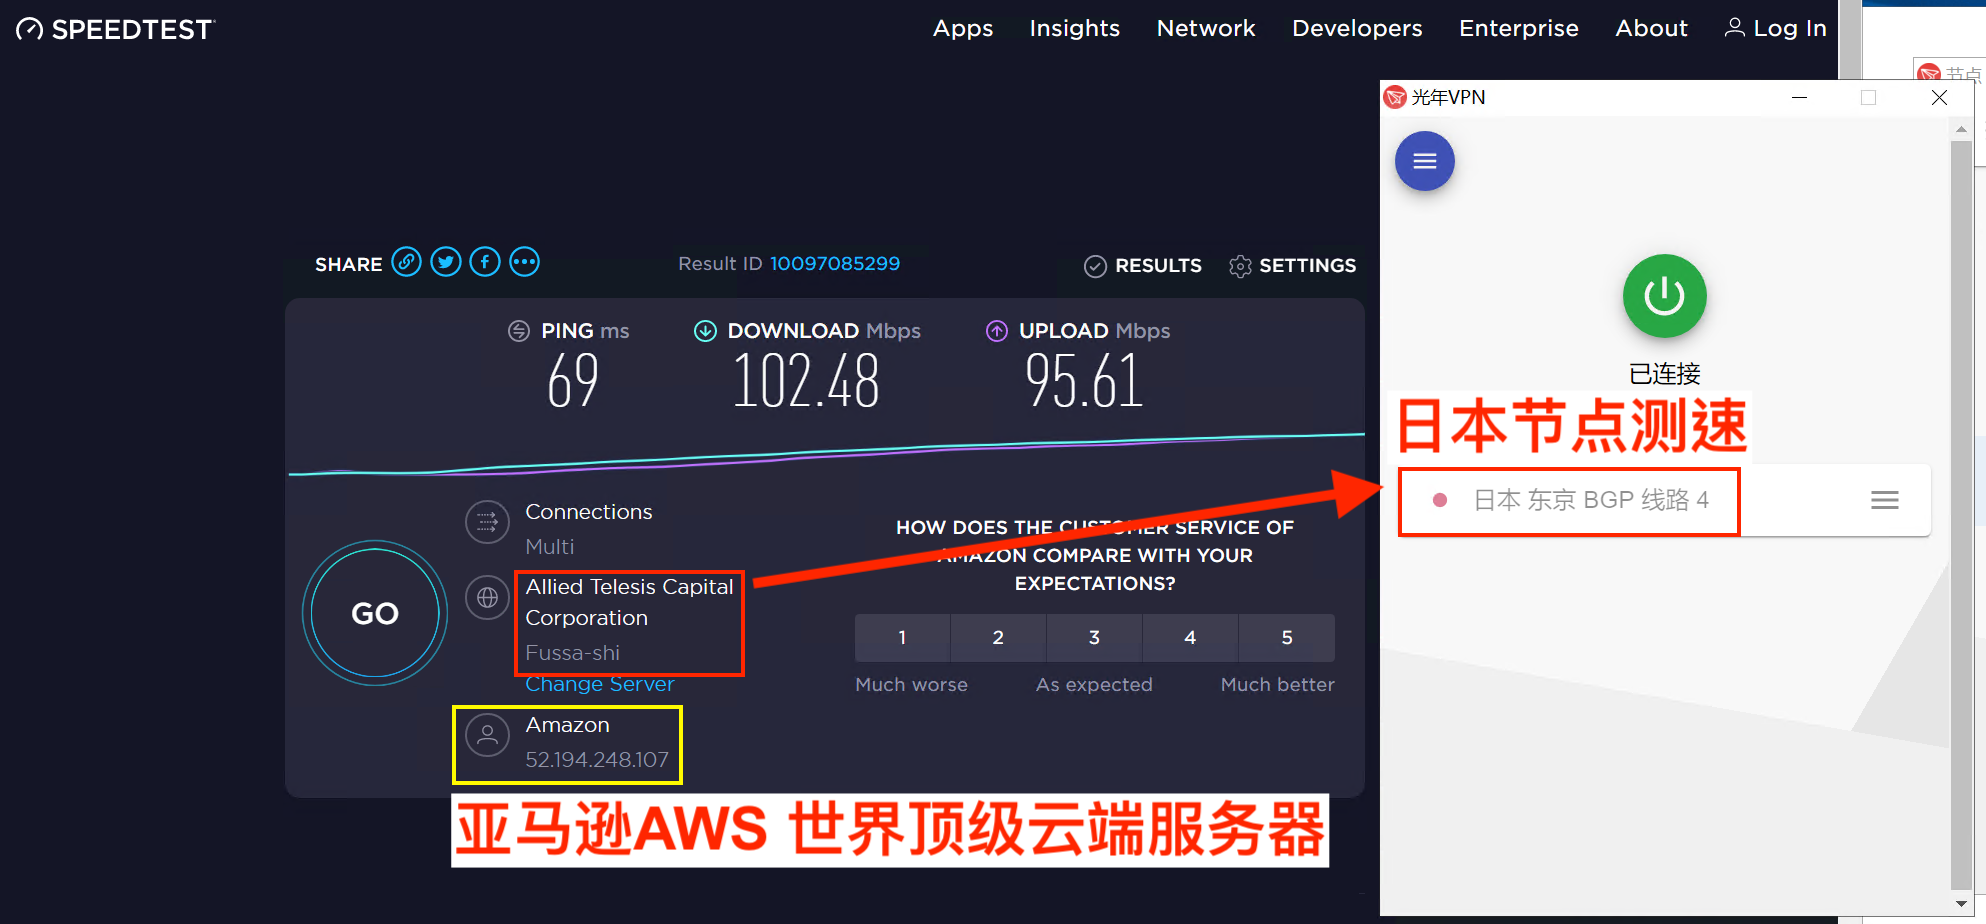Rate Amazon service as 5
Viewport: 1986px width, 924px height.
[x=1287, y=638]
